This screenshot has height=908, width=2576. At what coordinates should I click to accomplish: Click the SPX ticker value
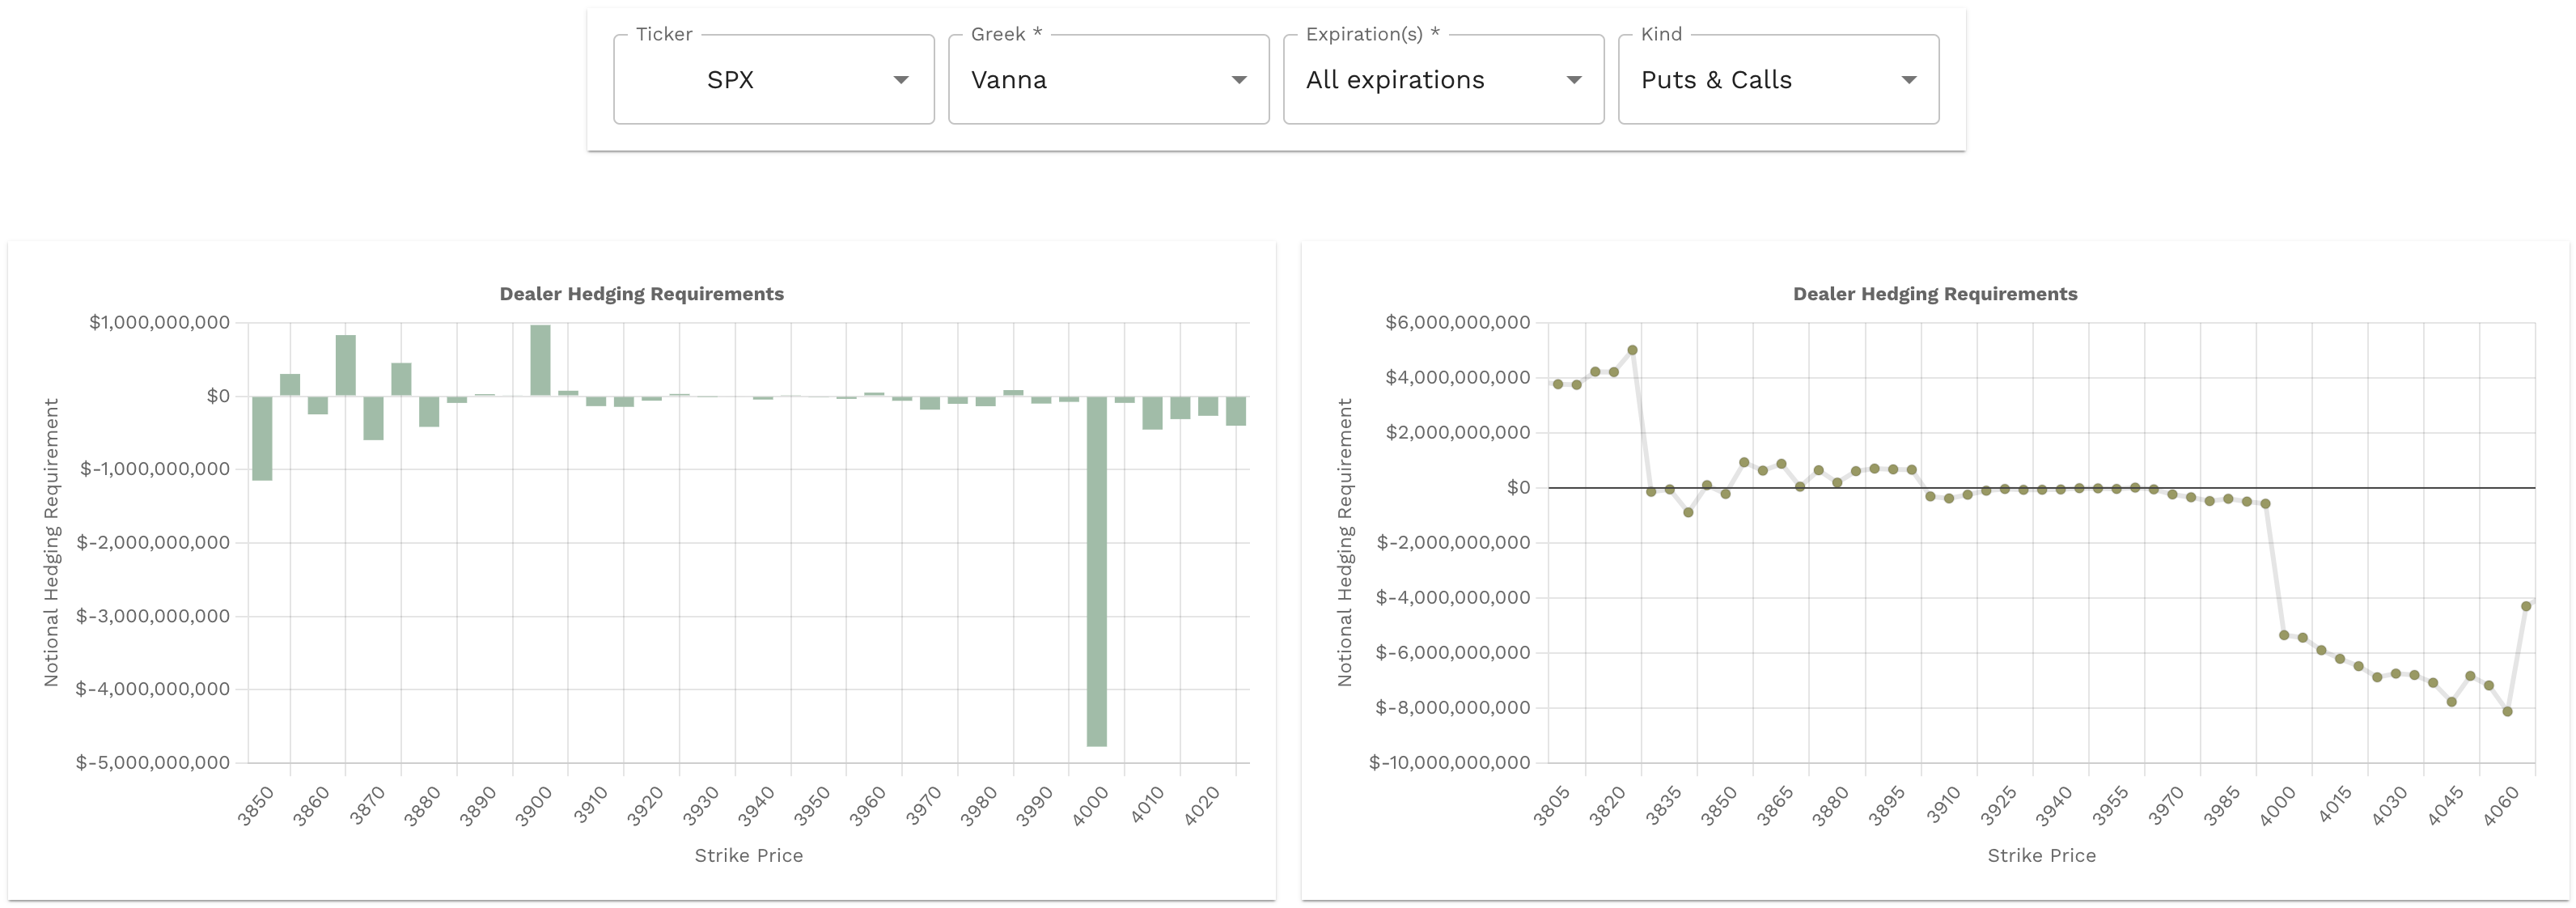730,80
